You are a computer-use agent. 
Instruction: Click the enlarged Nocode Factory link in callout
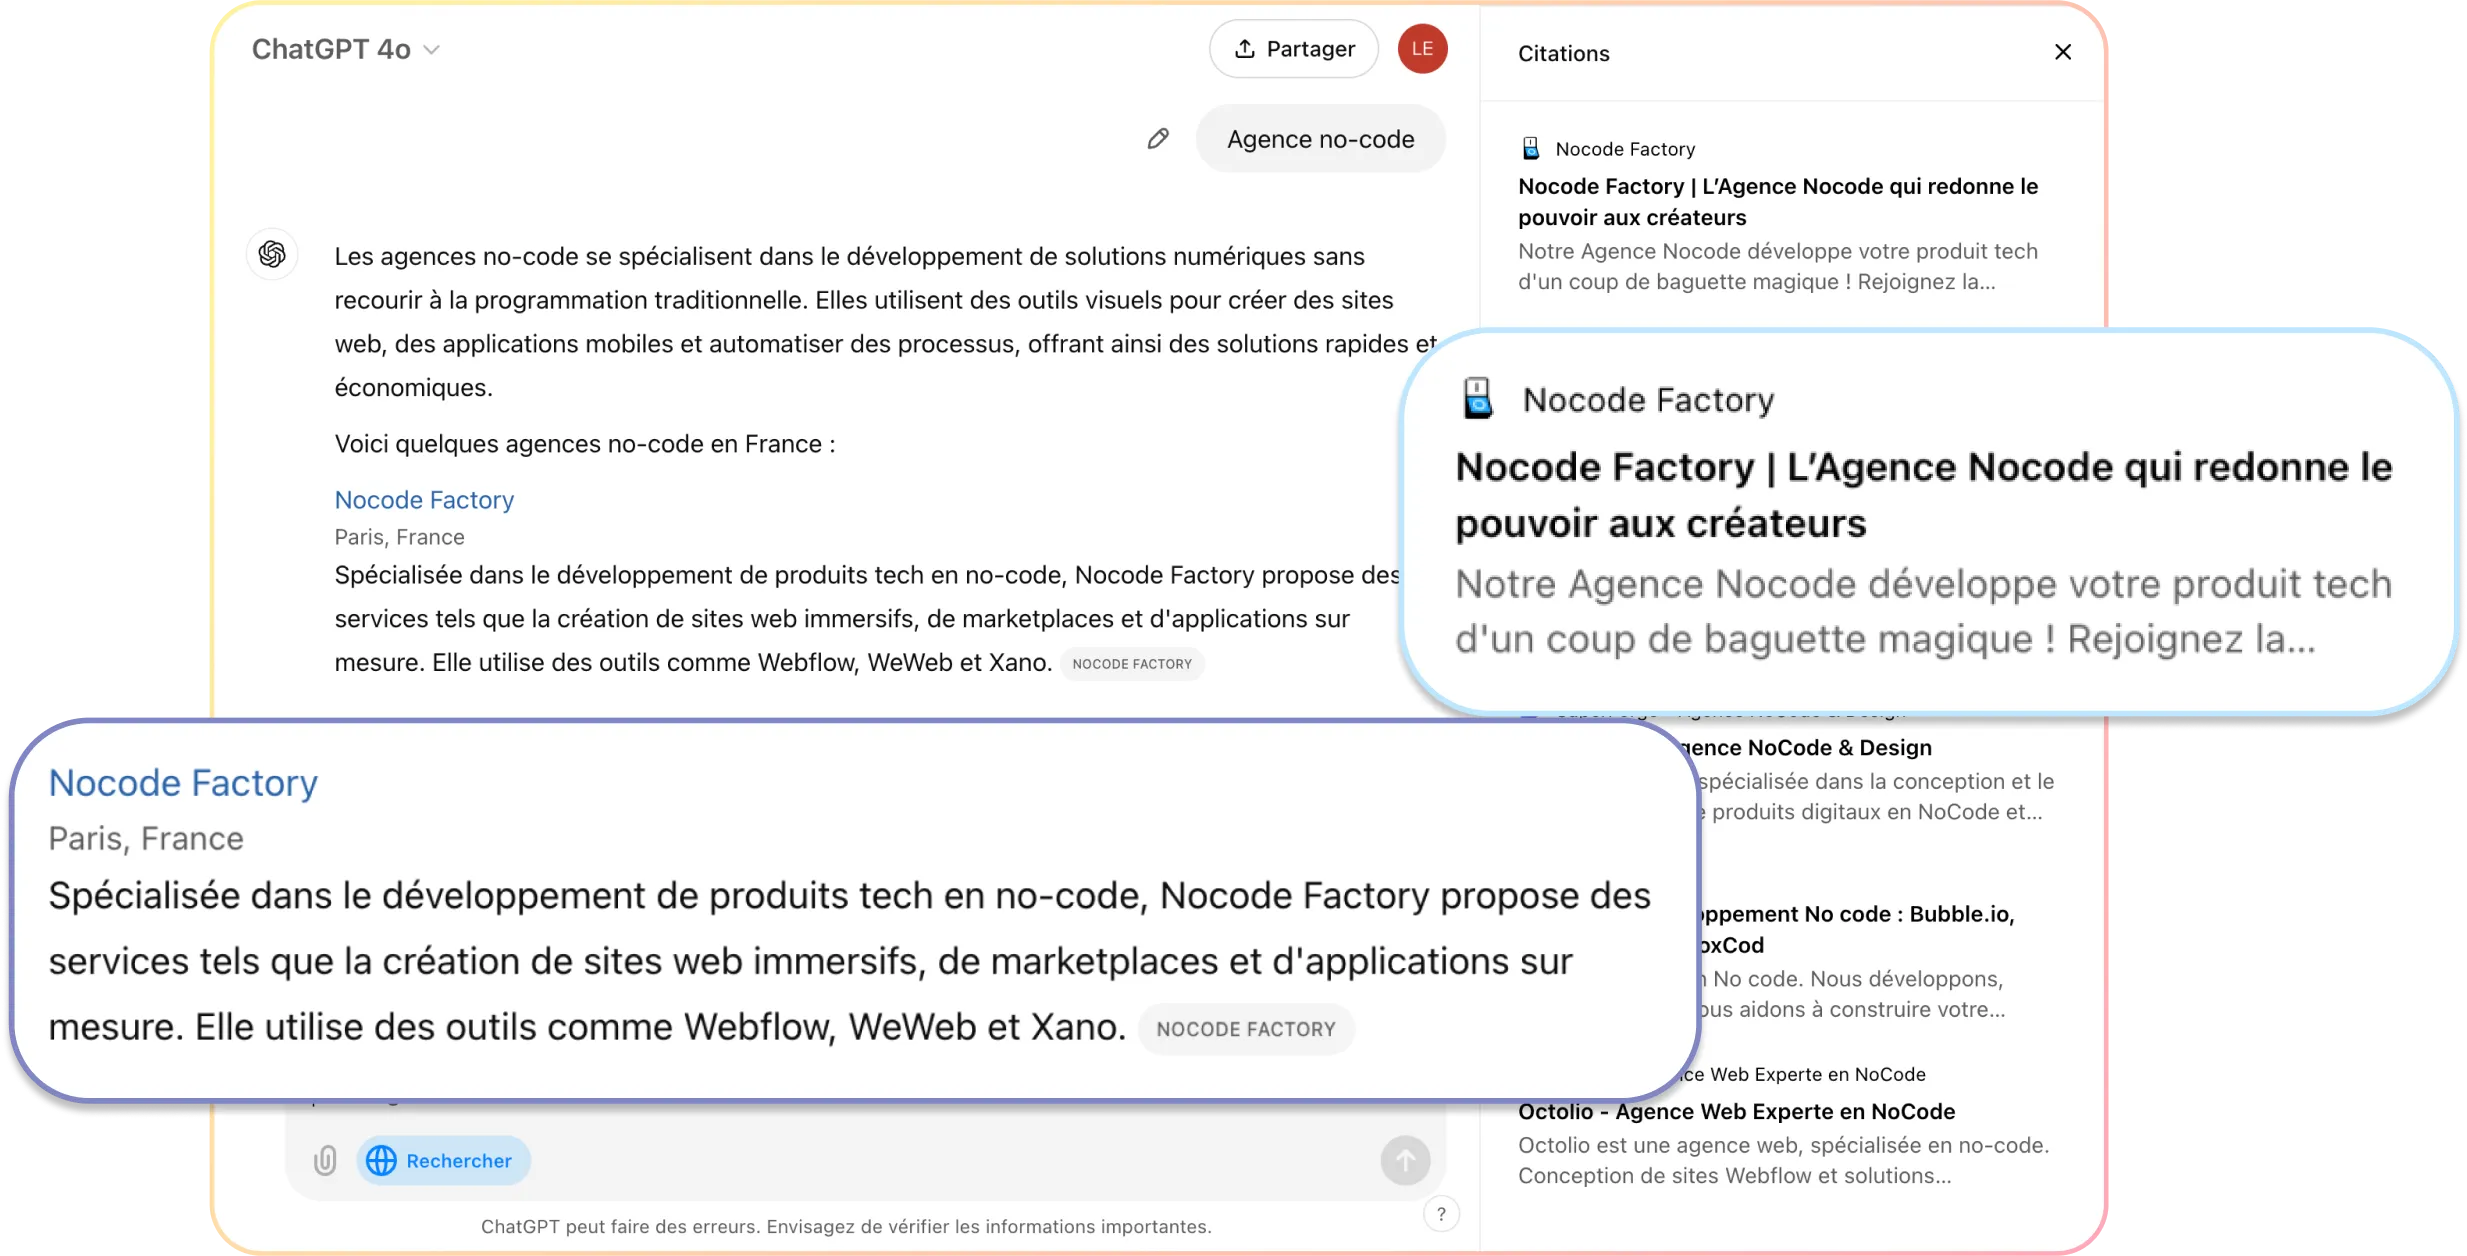pyautogui.click(x=183, y=783)
